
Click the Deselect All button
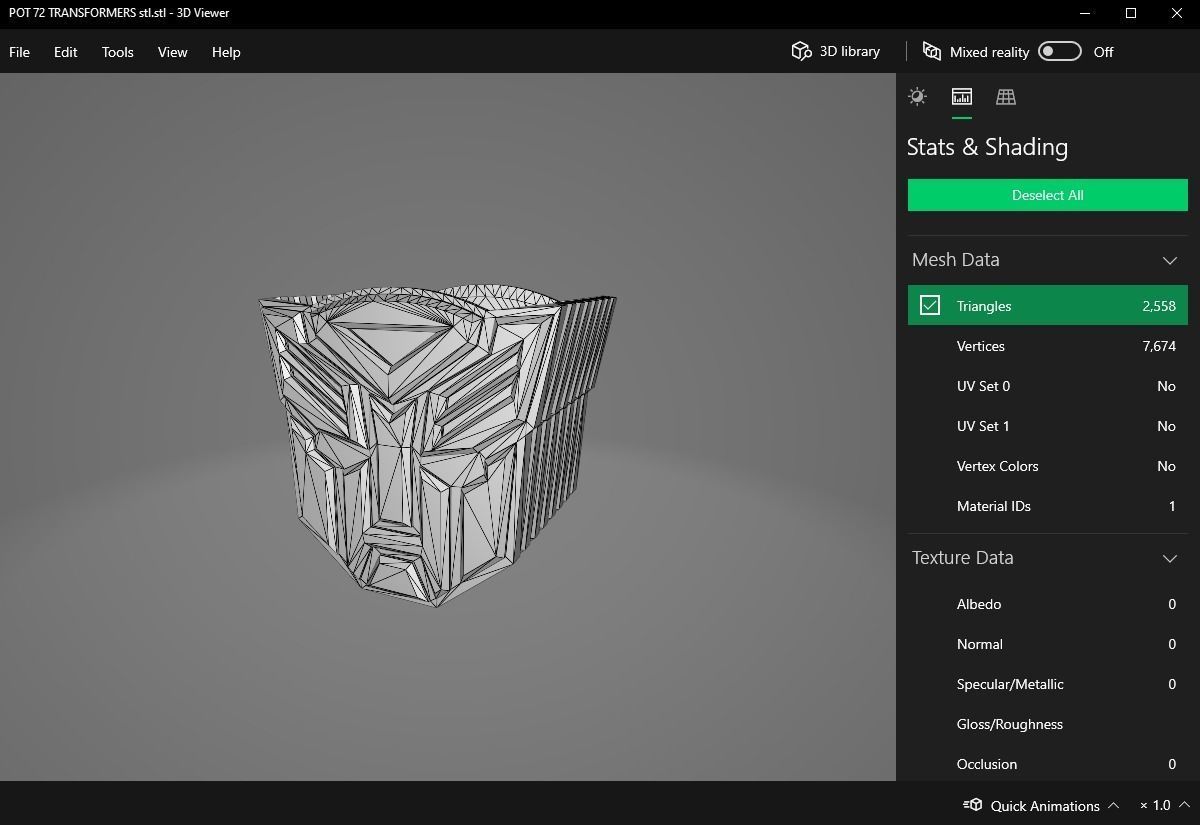[1047, 195]
